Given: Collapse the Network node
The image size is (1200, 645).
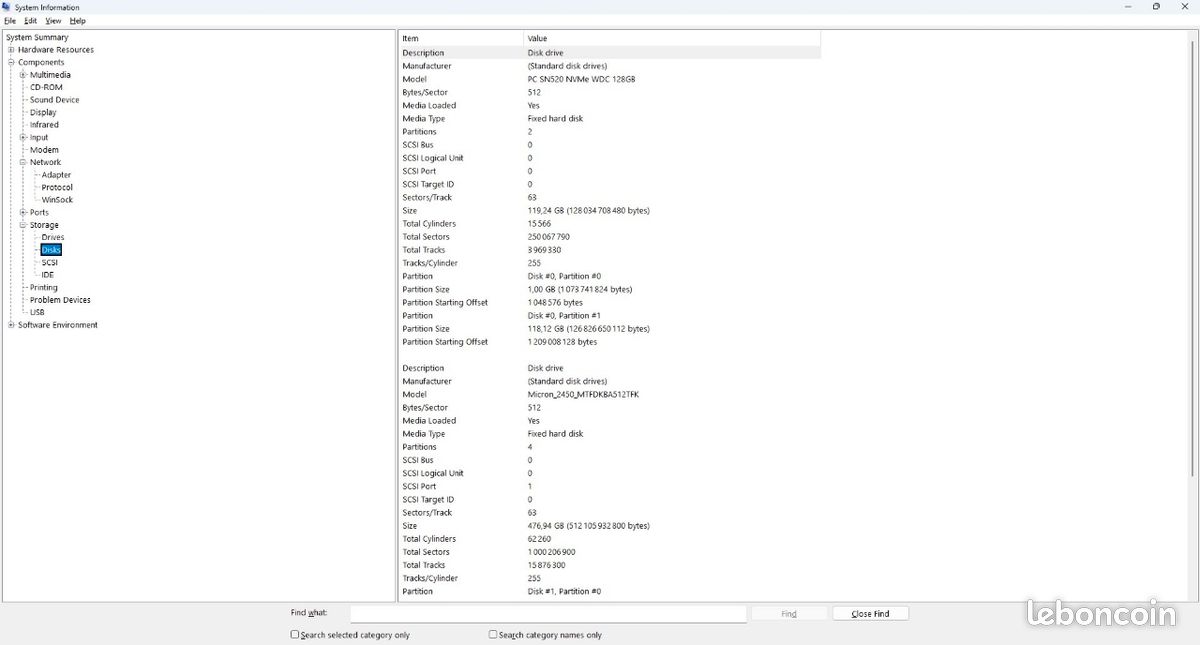Looking at the screenshot, I should (23, 162).
